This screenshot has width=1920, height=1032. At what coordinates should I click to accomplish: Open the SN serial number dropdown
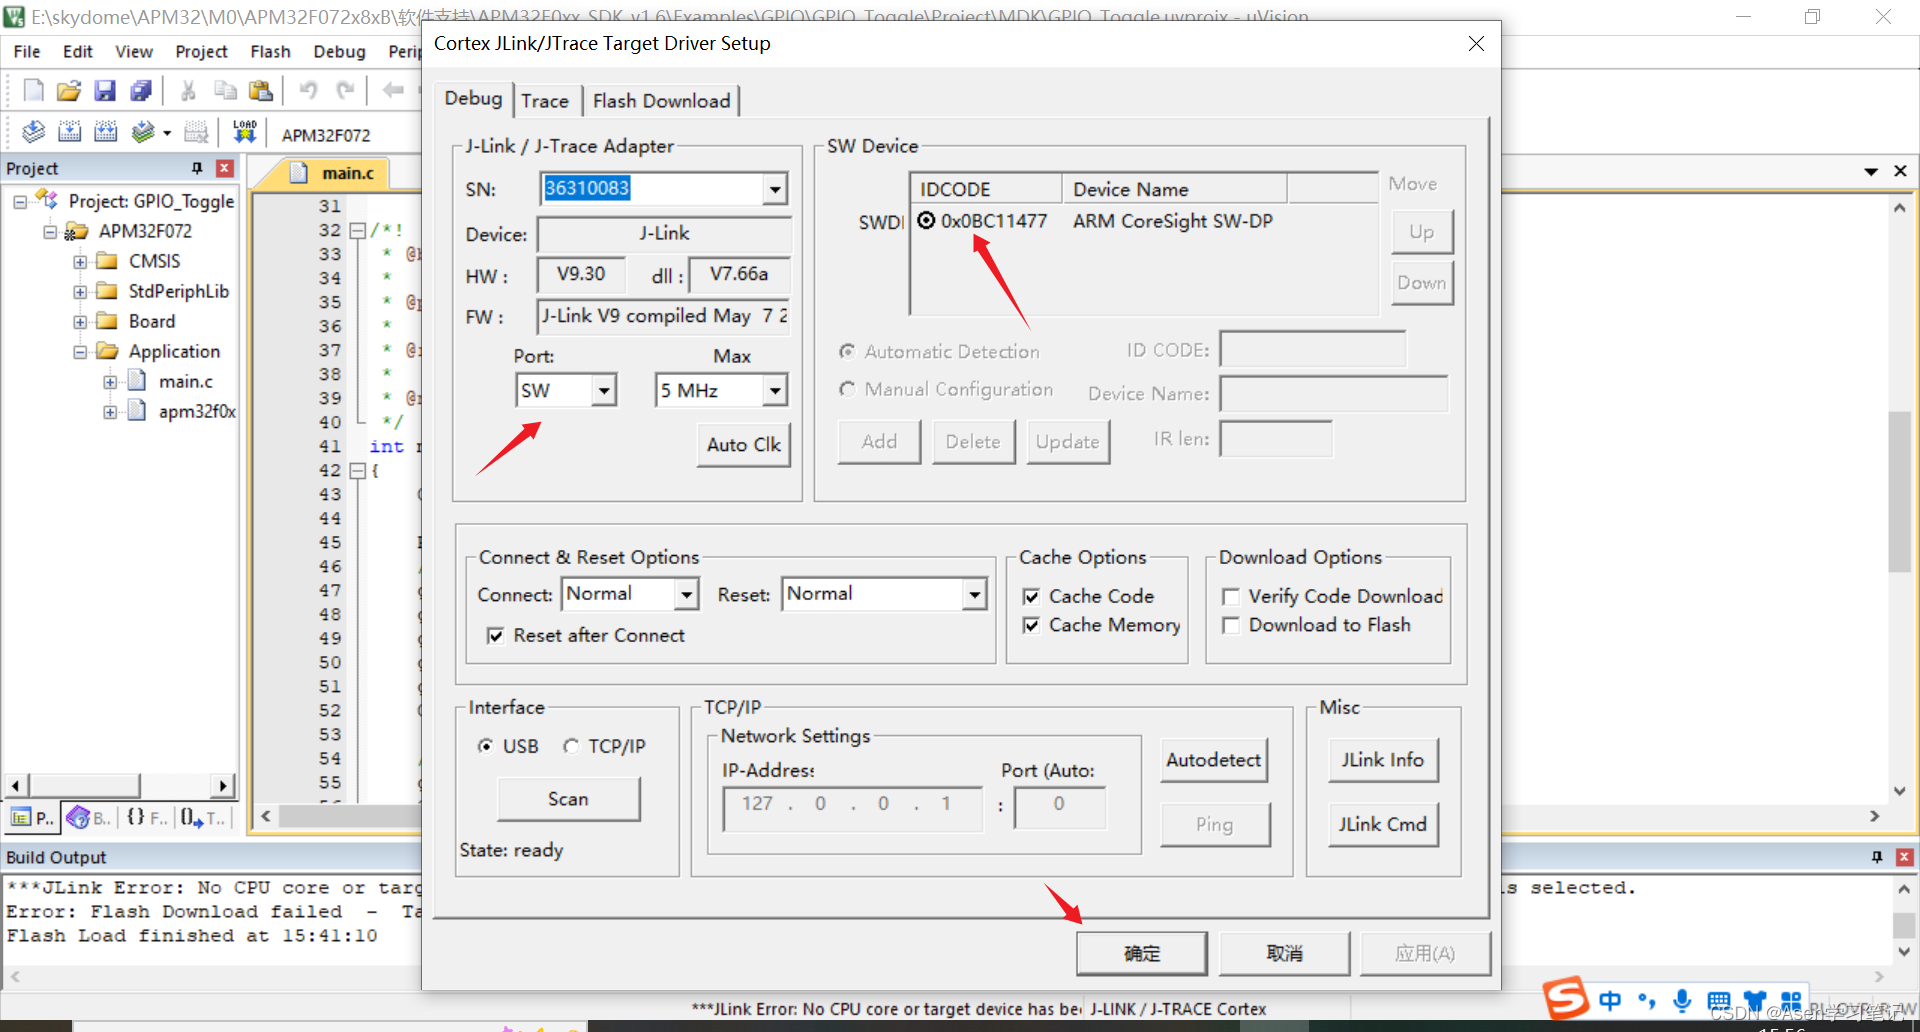[774, 189]
